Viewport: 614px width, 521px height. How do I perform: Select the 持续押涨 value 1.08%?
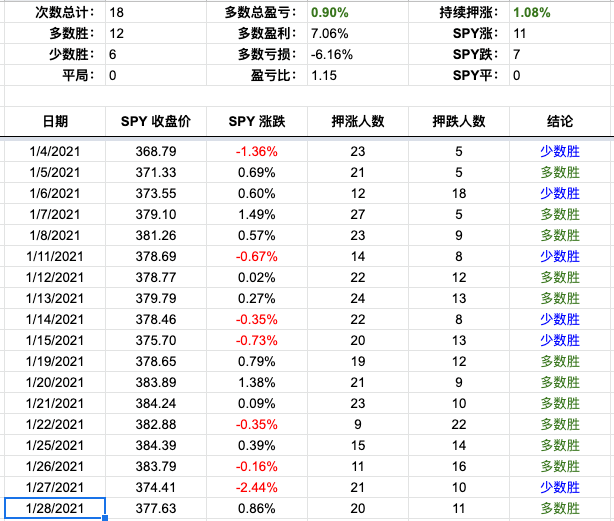560,12
